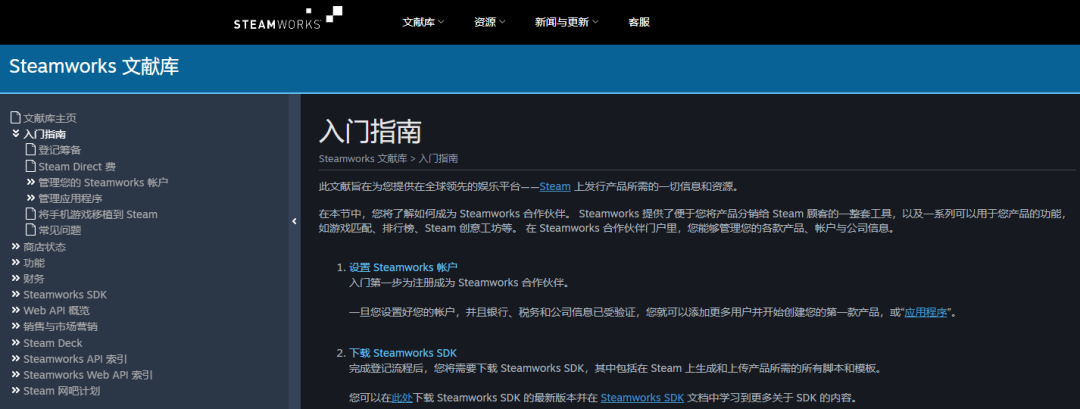Expand the 管理应用程序 chevron
This screenshot has height=409, width=1080.
(x=30, y=198)
